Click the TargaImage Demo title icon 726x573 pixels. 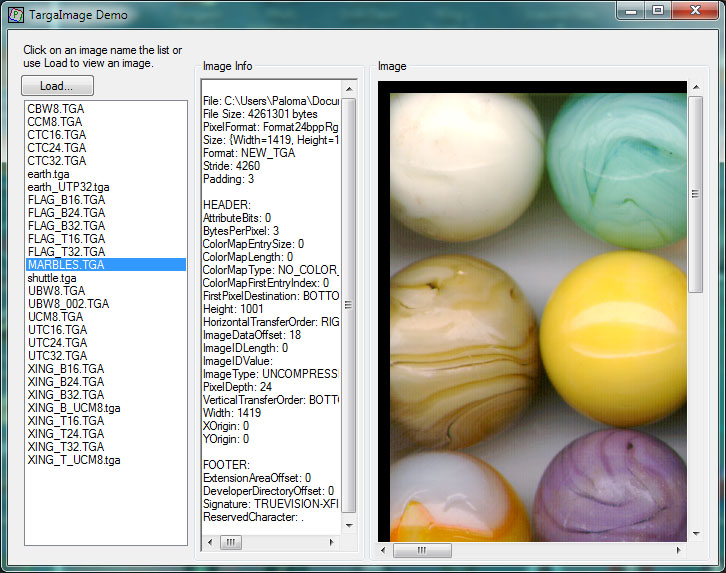click(16, 15)
